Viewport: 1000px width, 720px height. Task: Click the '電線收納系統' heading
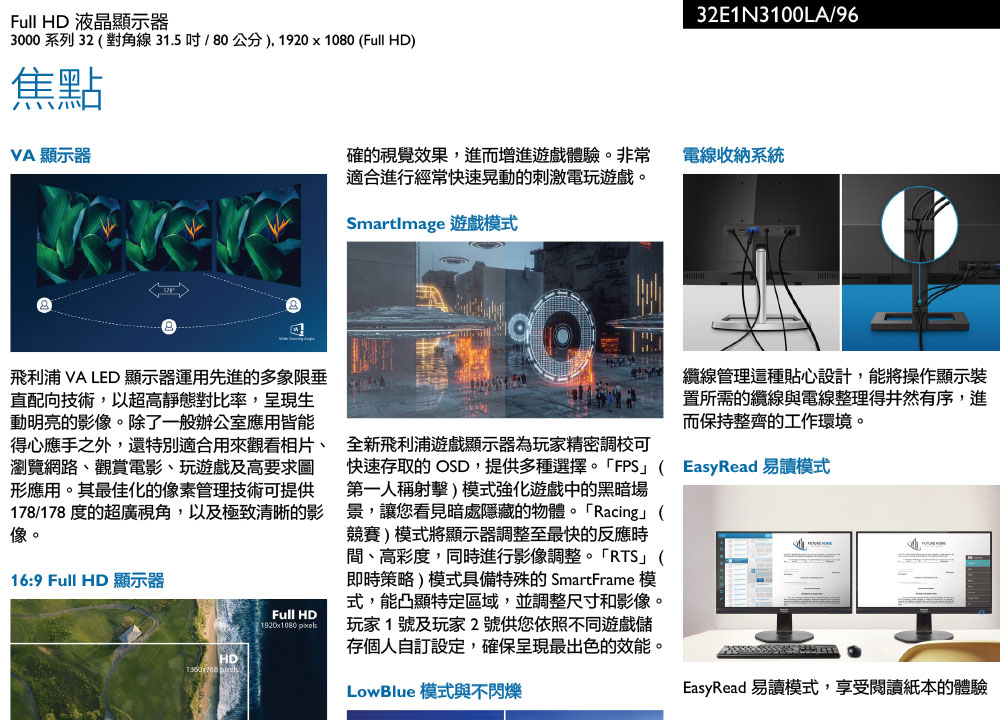[x=733, y=155]
